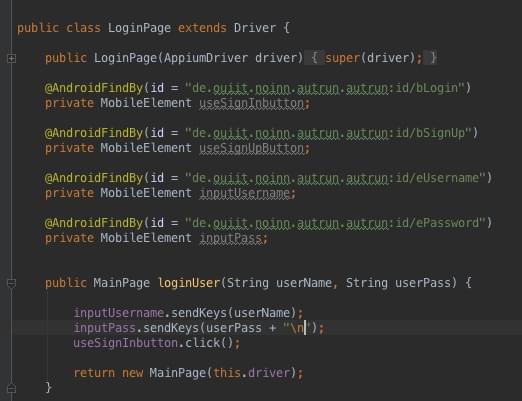This screenshot has width=522, height=401.
Task: Collapse the loginUser method using gutter fold marker
Action: tap(11, 283)
